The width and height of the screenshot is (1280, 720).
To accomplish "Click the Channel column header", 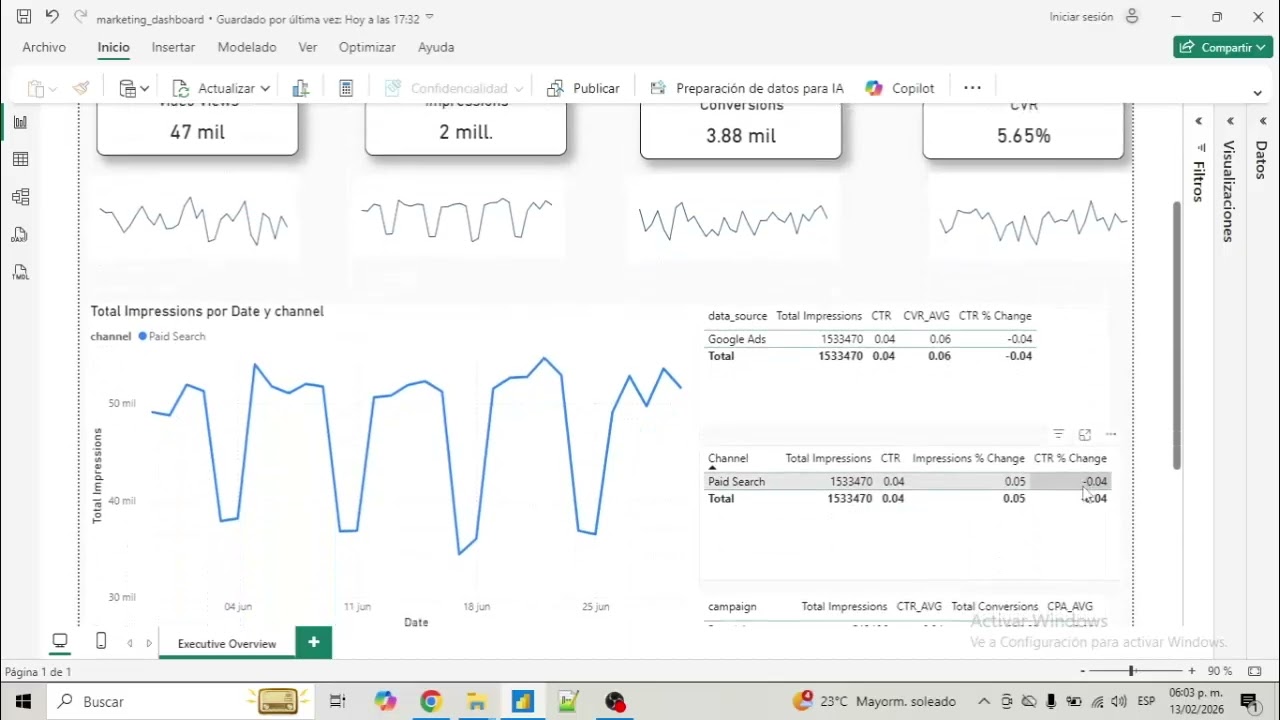I will pyautogui.click(x=728, y=459).
